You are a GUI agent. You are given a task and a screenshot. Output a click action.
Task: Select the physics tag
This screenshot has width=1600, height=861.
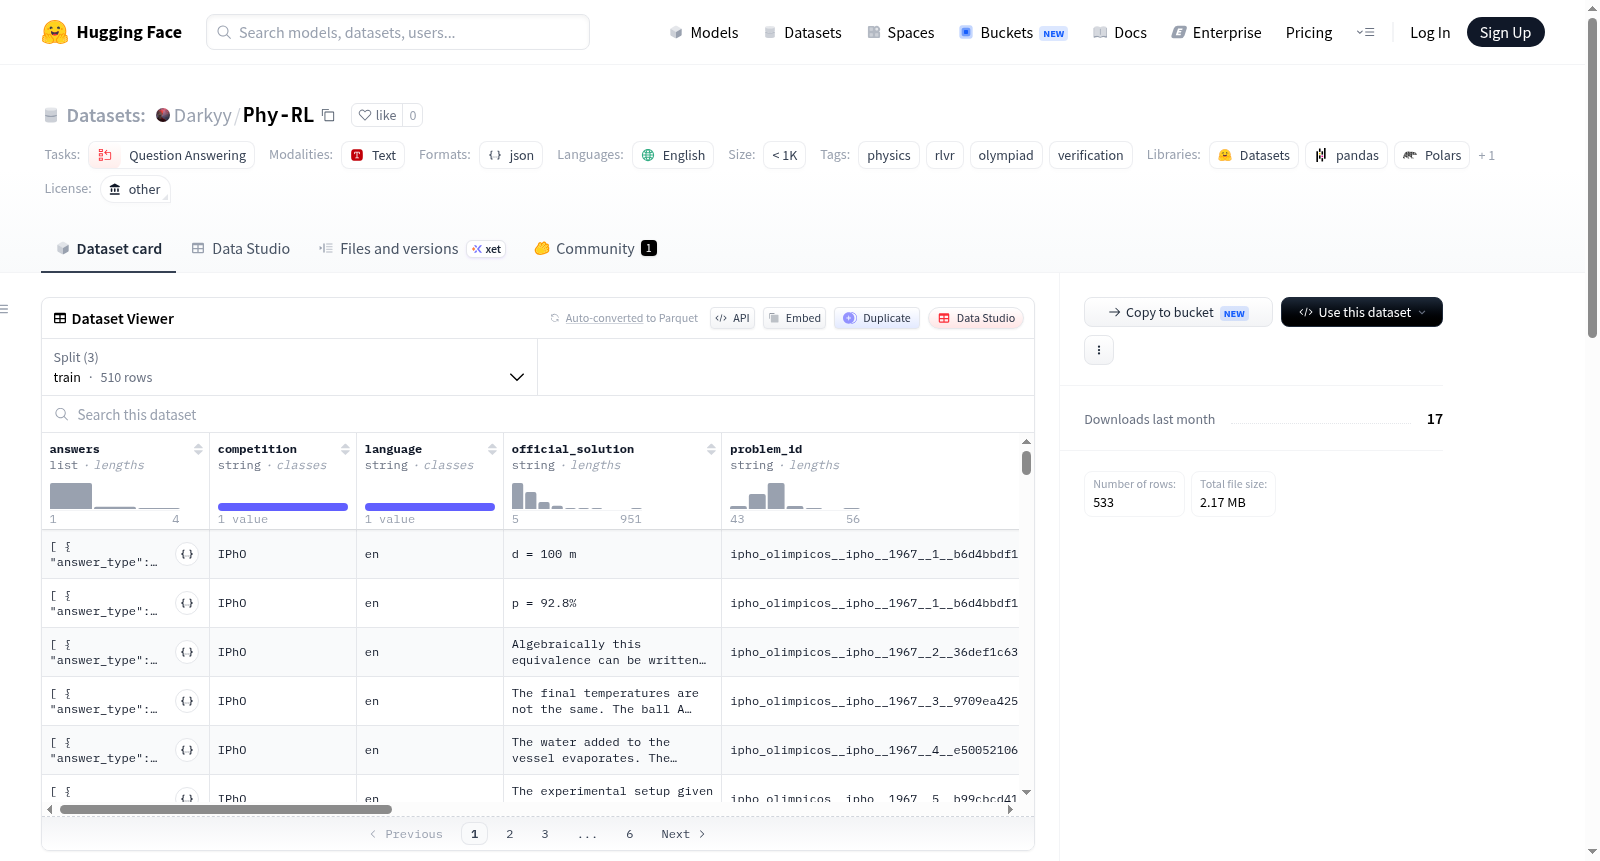coord(889,155)
